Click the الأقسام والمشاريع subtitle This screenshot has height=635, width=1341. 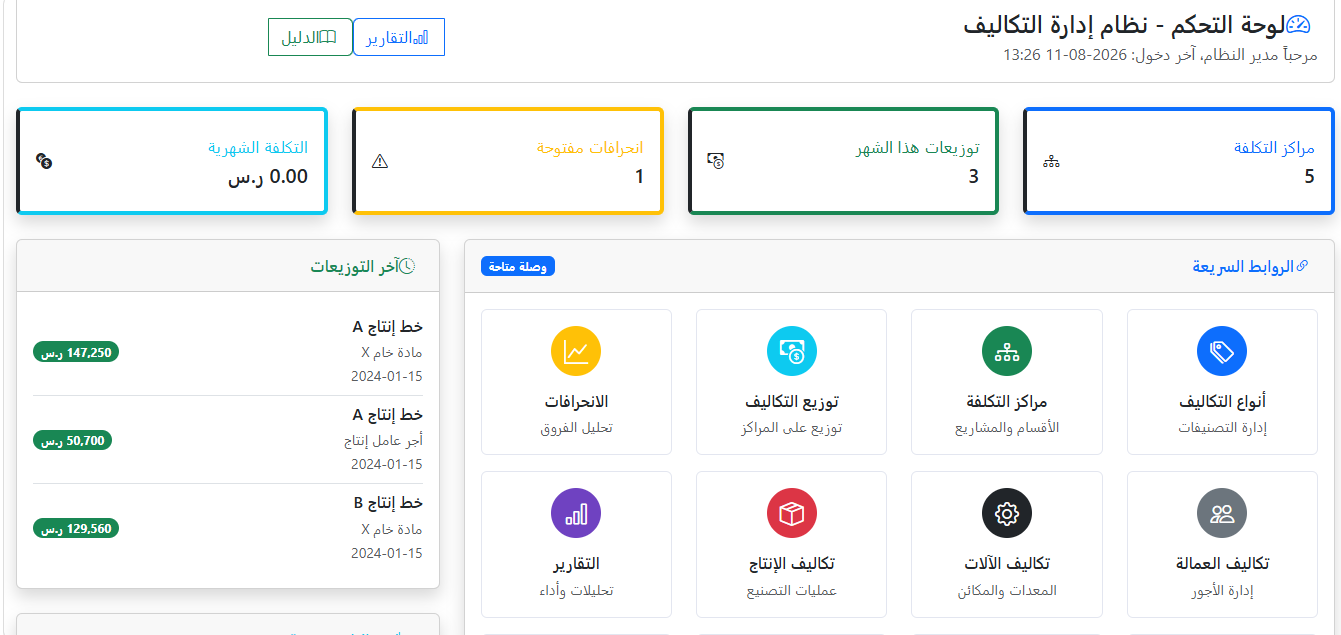tap(1007, 428)
